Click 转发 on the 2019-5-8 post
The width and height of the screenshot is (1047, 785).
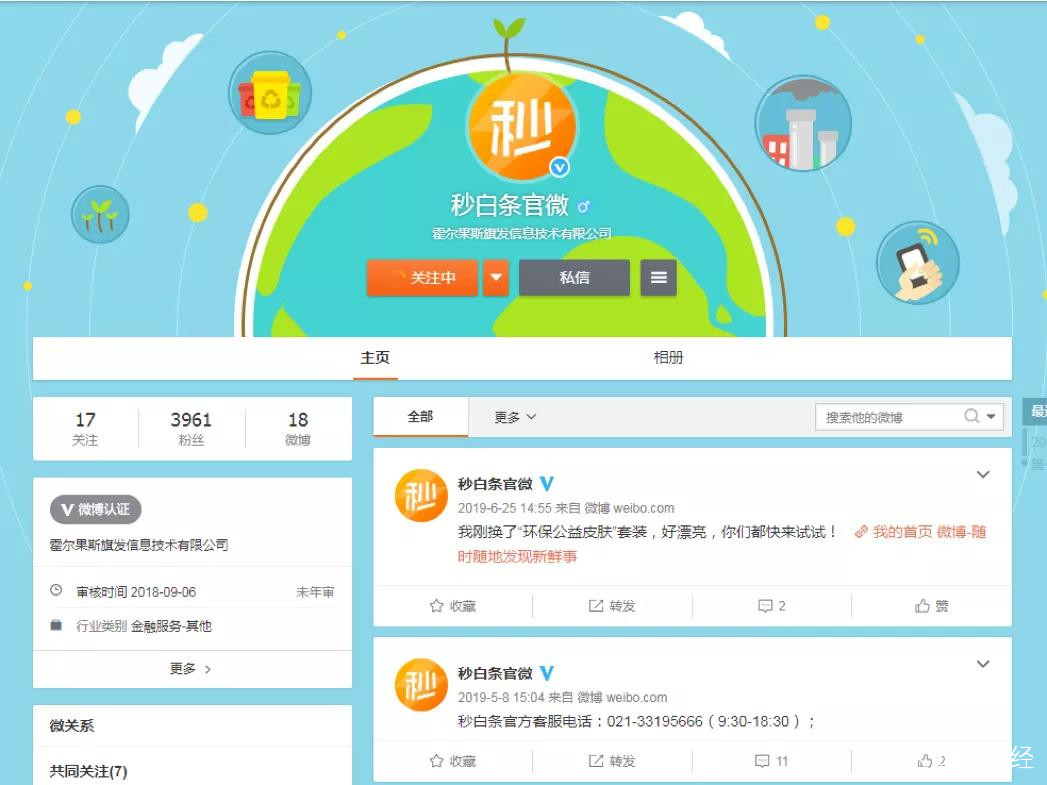[612, 761]
